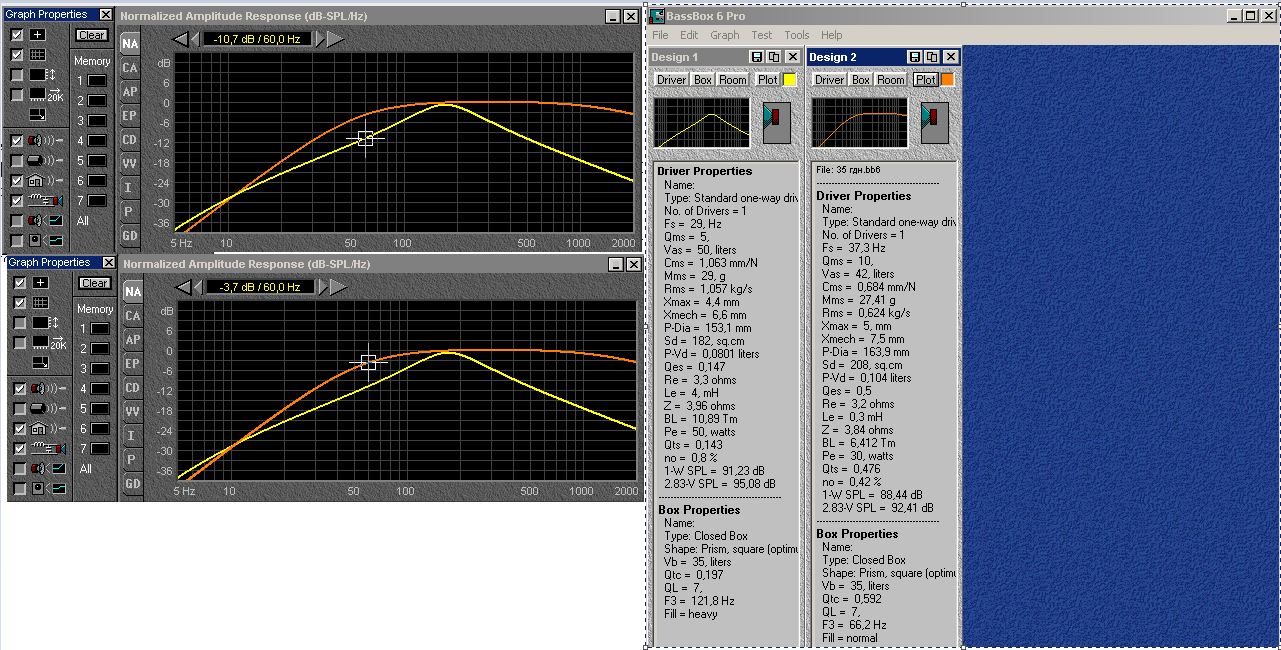Click the 20K frequency range icon in the -3,7 dB graph's properties

(x=47, y=343)
